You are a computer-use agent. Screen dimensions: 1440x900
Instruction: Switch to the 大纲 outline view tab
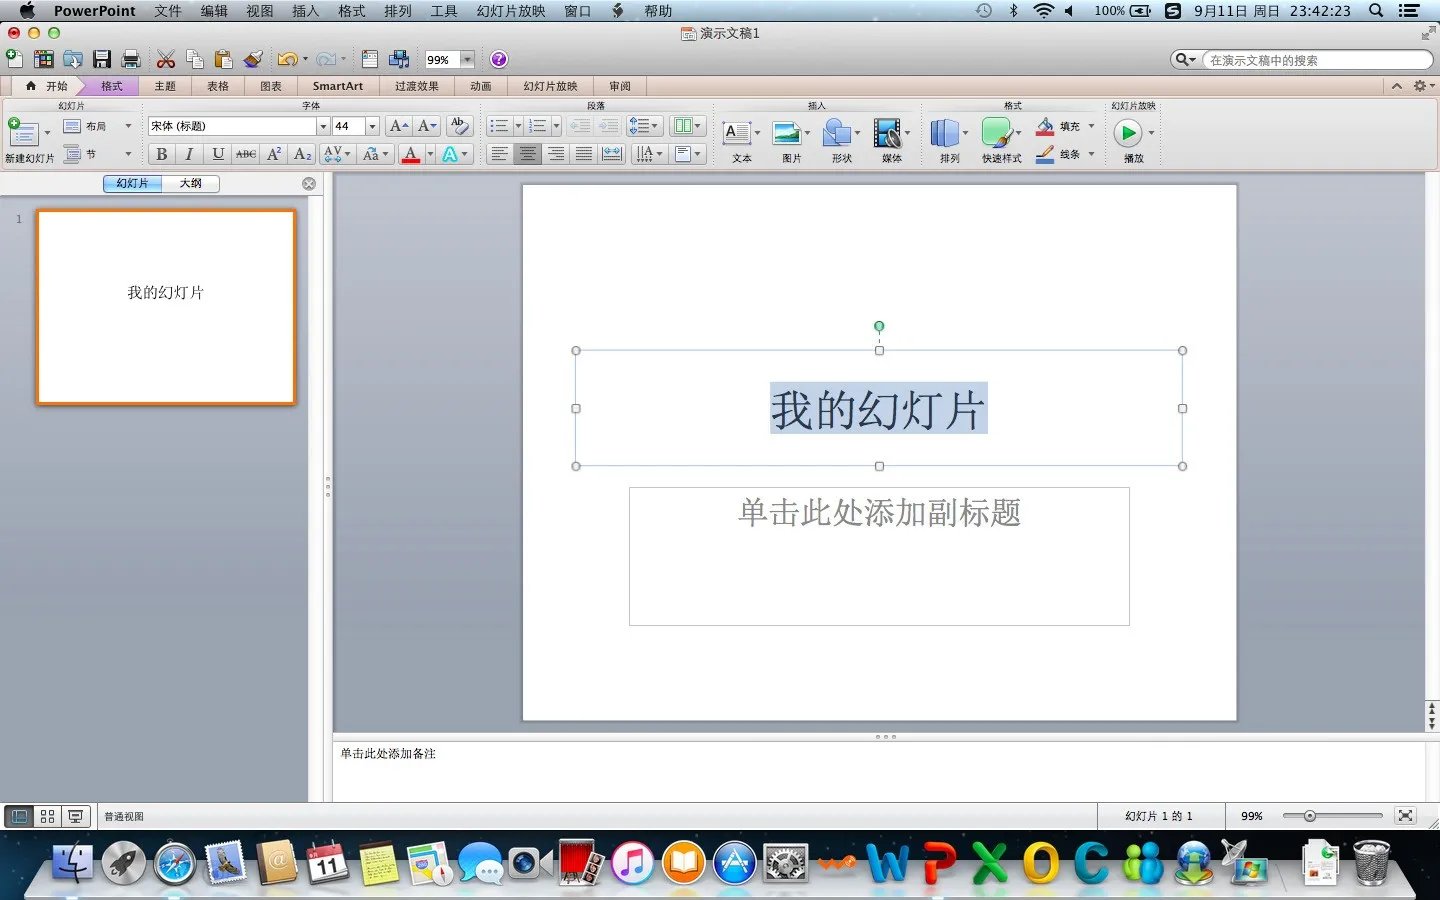[x=190, y=183]
